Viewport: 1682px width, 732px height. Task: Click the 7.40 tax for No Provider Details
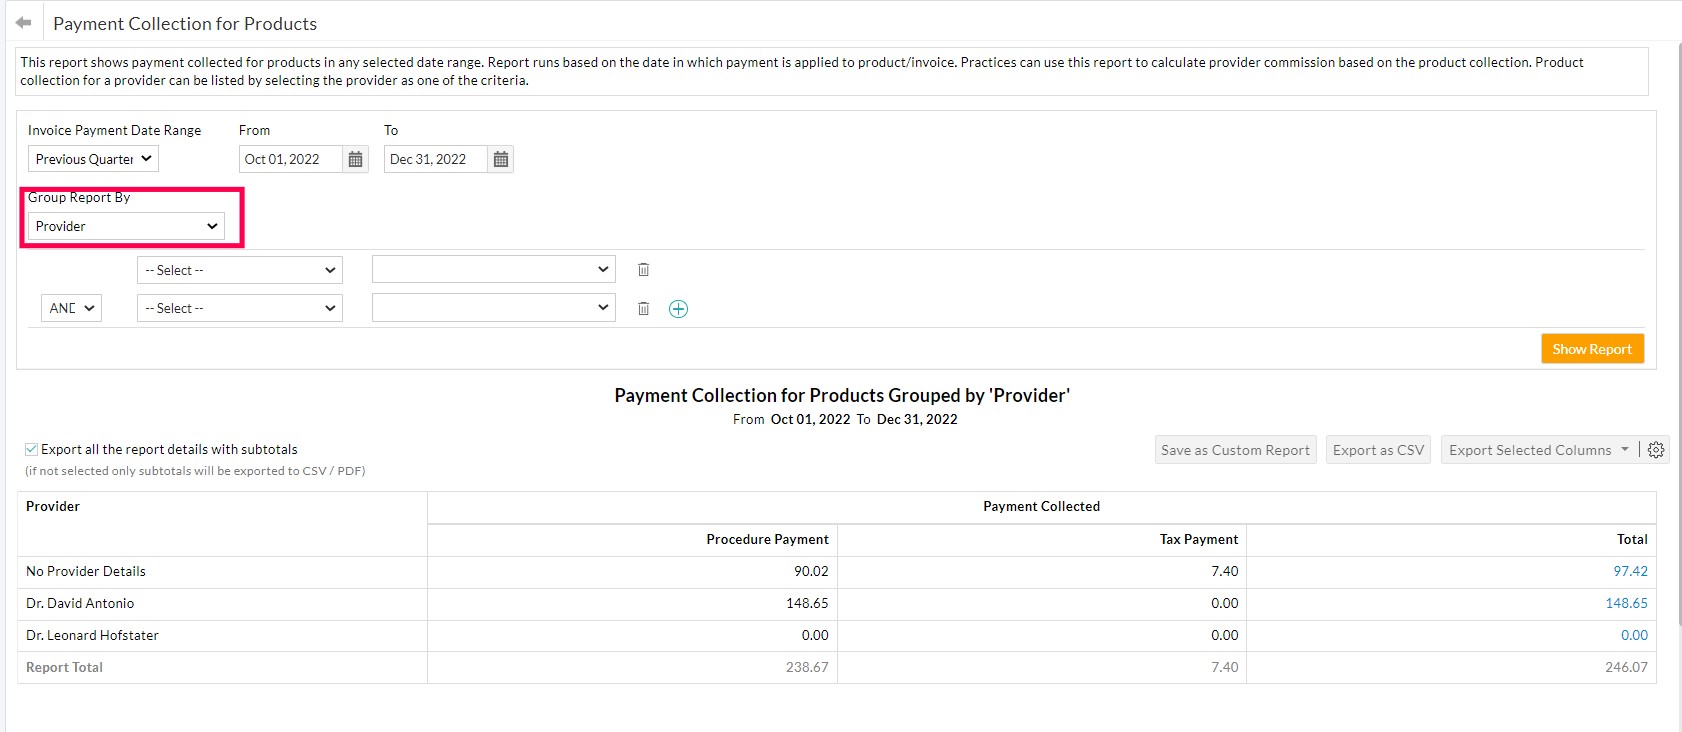tap(1224, 571)
